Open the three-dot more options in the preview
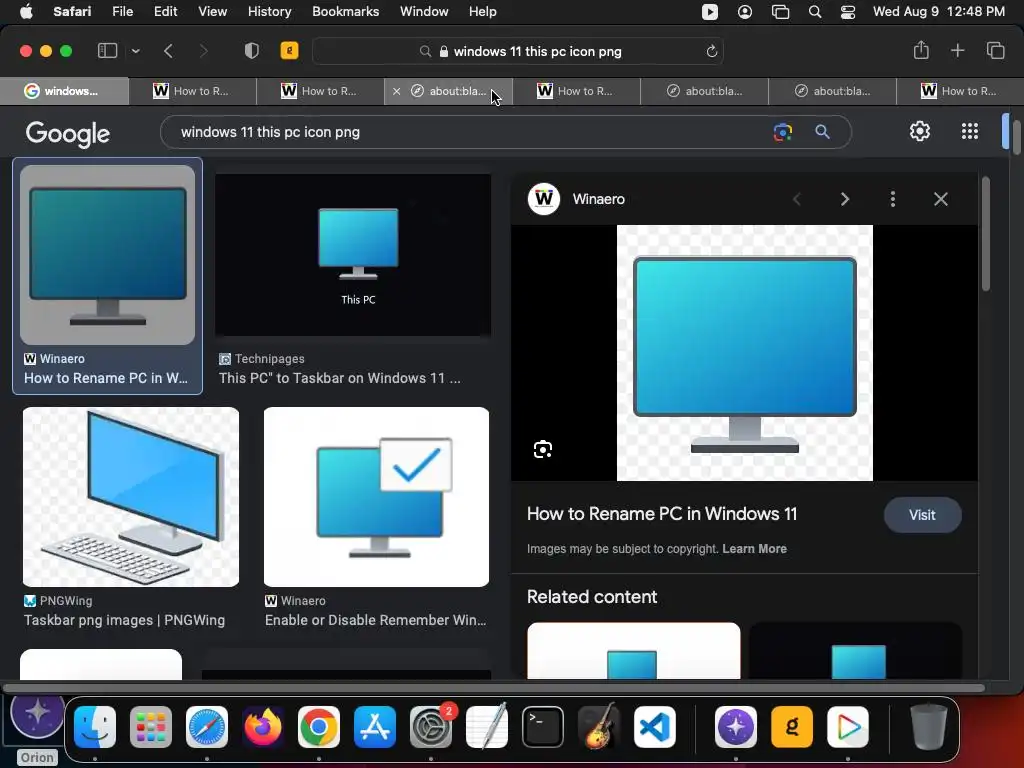 [x=893, y=199]
